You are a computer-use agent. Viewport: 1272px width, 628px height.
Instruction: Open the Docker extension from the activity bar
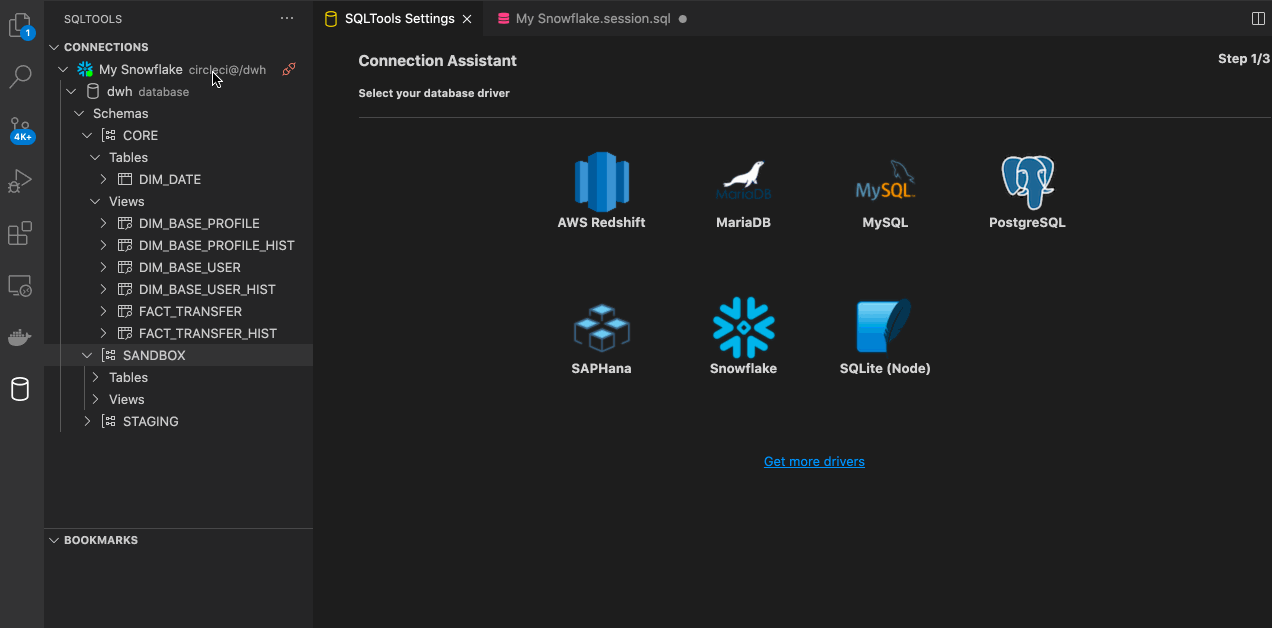coord(21,337)
